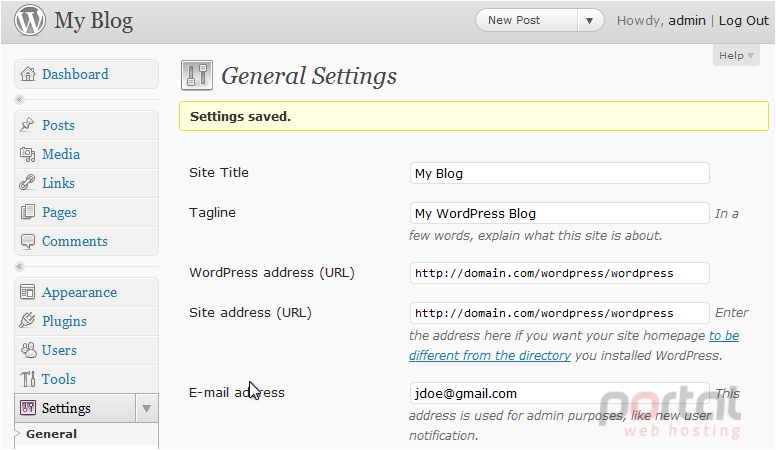Go to the Users menu
The image size is (776, 450).
pos(59,350)
